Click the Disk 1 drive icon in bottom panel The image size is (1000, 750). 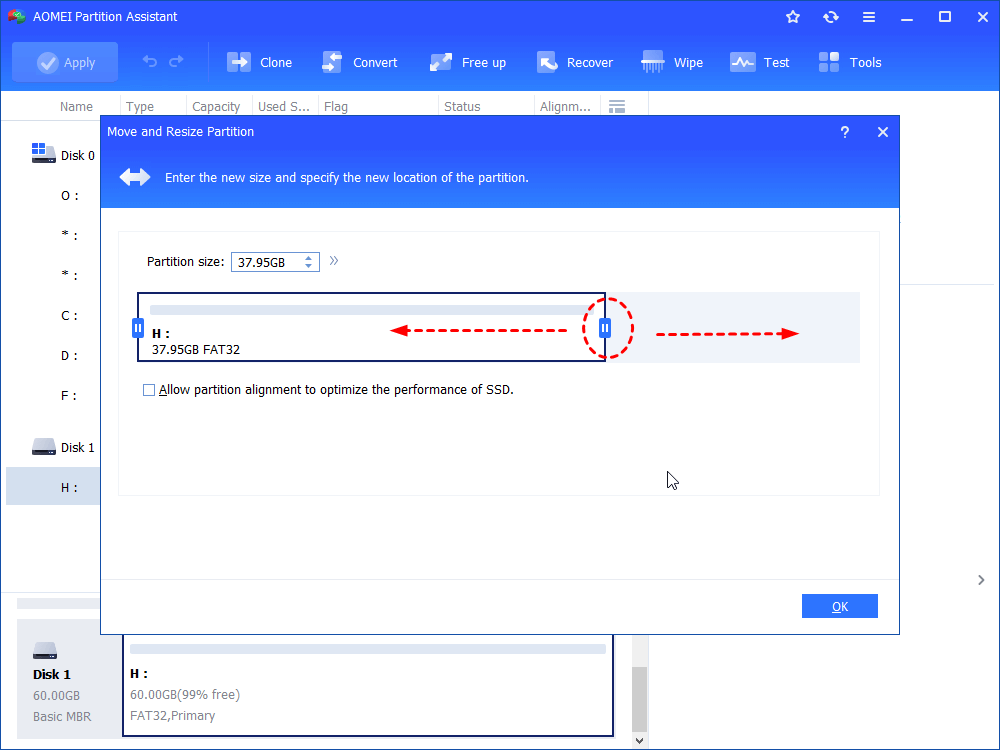pyautogui.click(x=45, y=651)
